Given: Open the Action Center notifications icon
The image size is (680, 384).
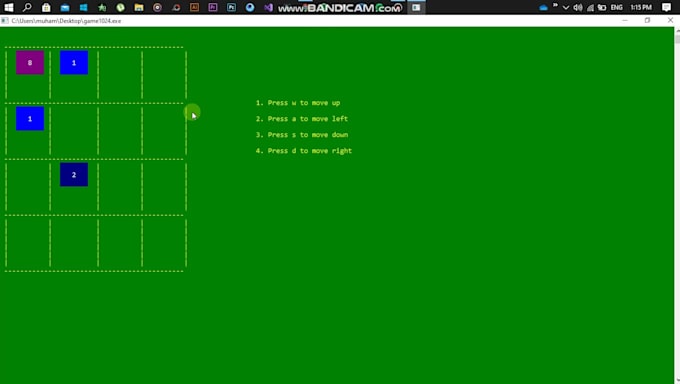Looking at the screenshot, I should [667, 7].
